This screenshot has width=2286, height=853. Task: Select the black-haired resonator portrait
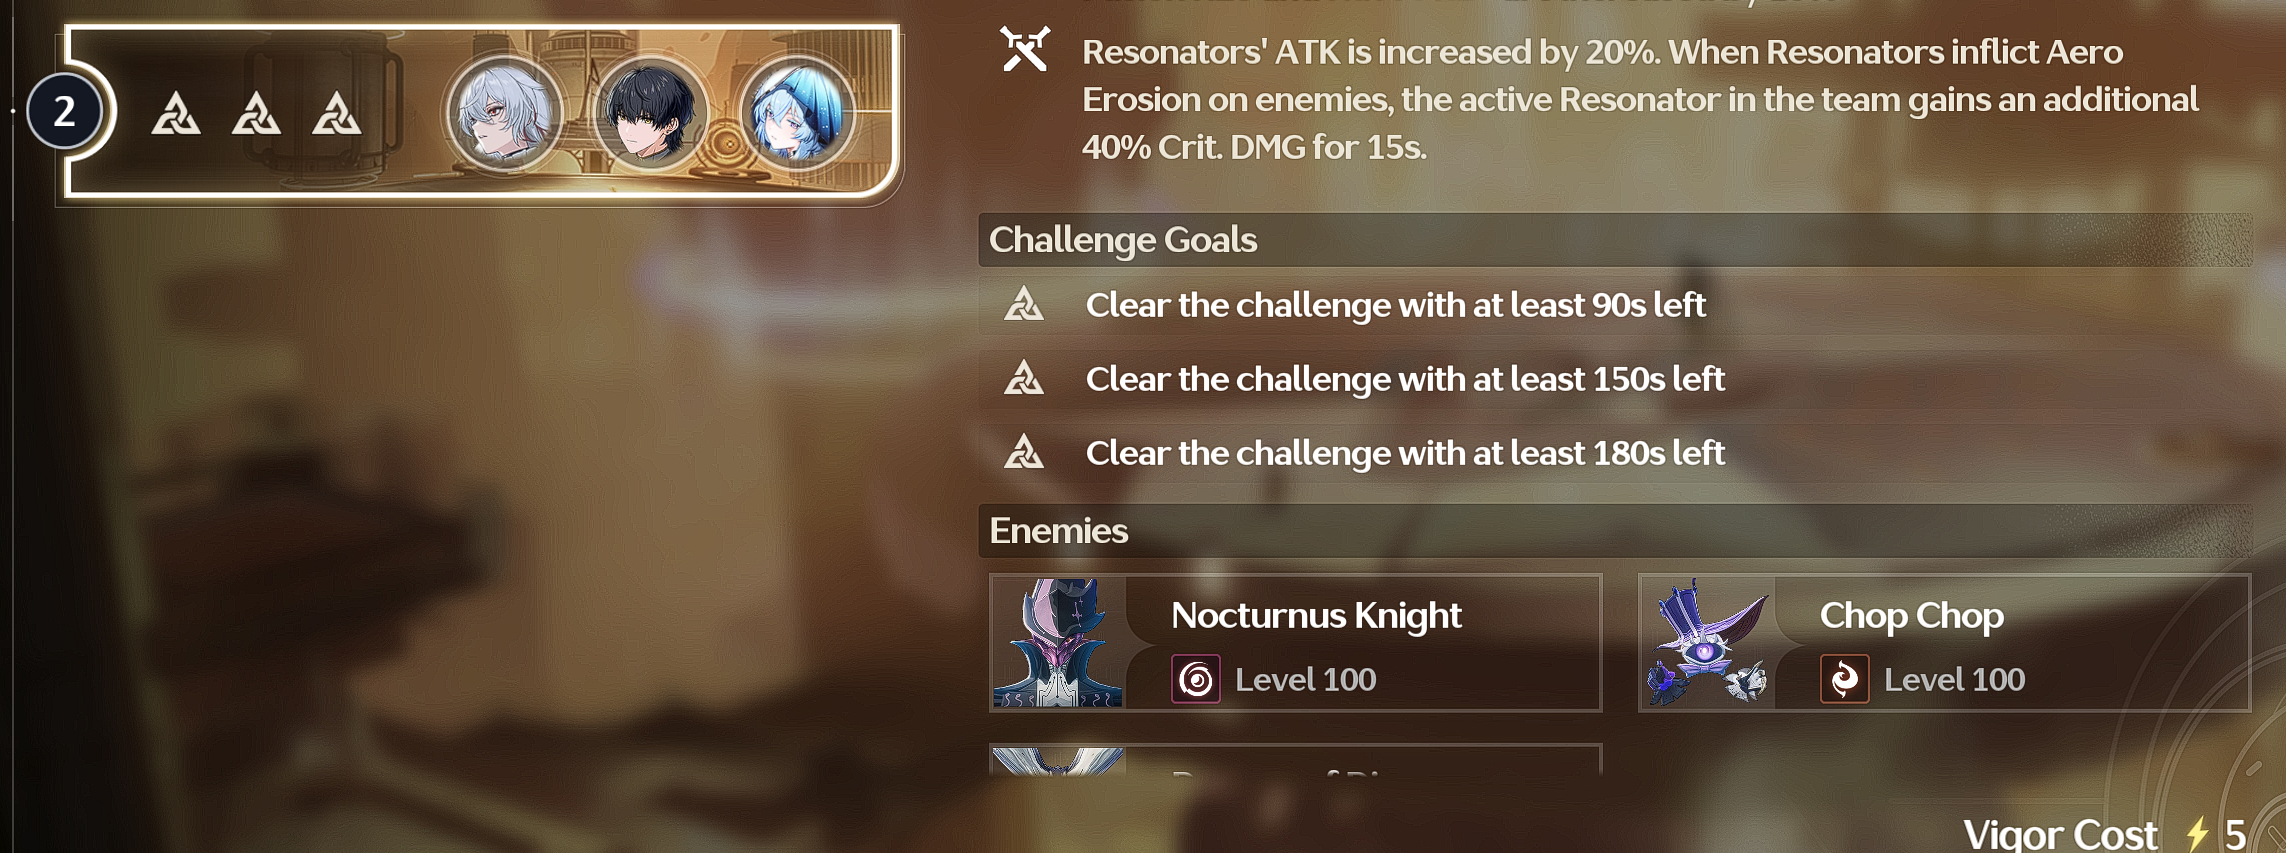651,112
